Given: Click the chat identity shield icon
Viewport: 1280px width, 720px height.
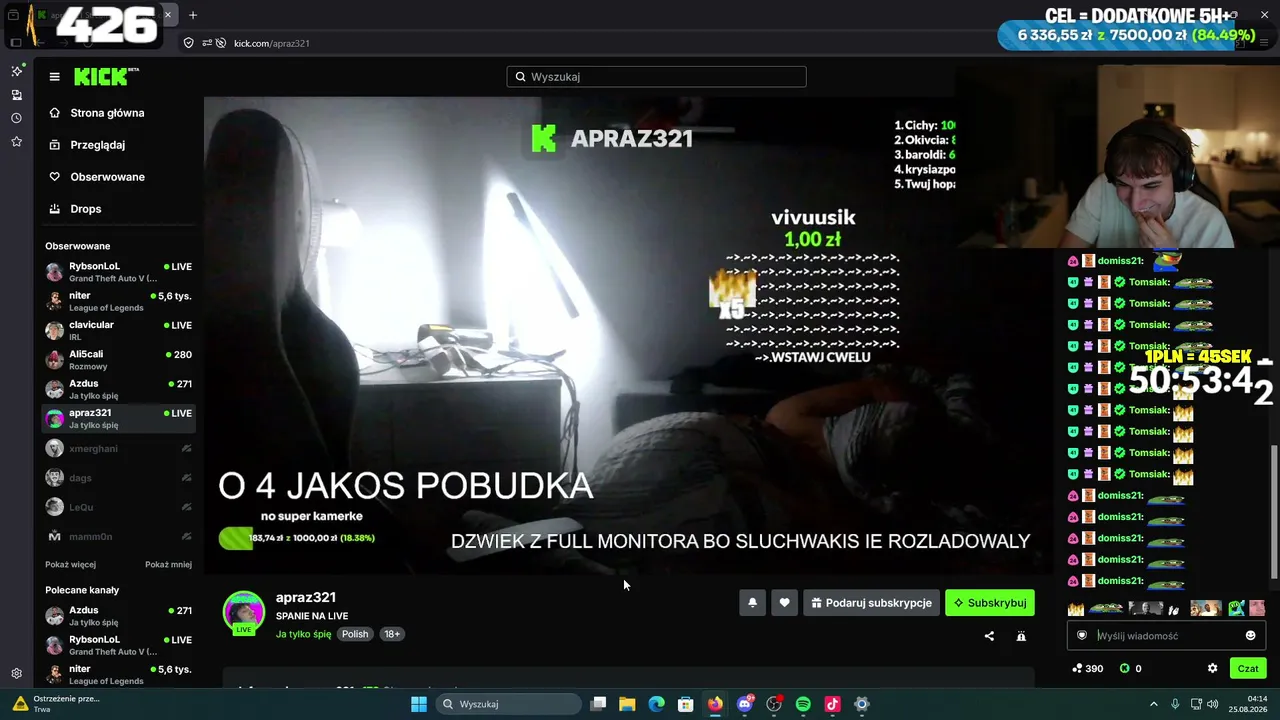Looking at the screenshot, I should [x=1082, y=636].
